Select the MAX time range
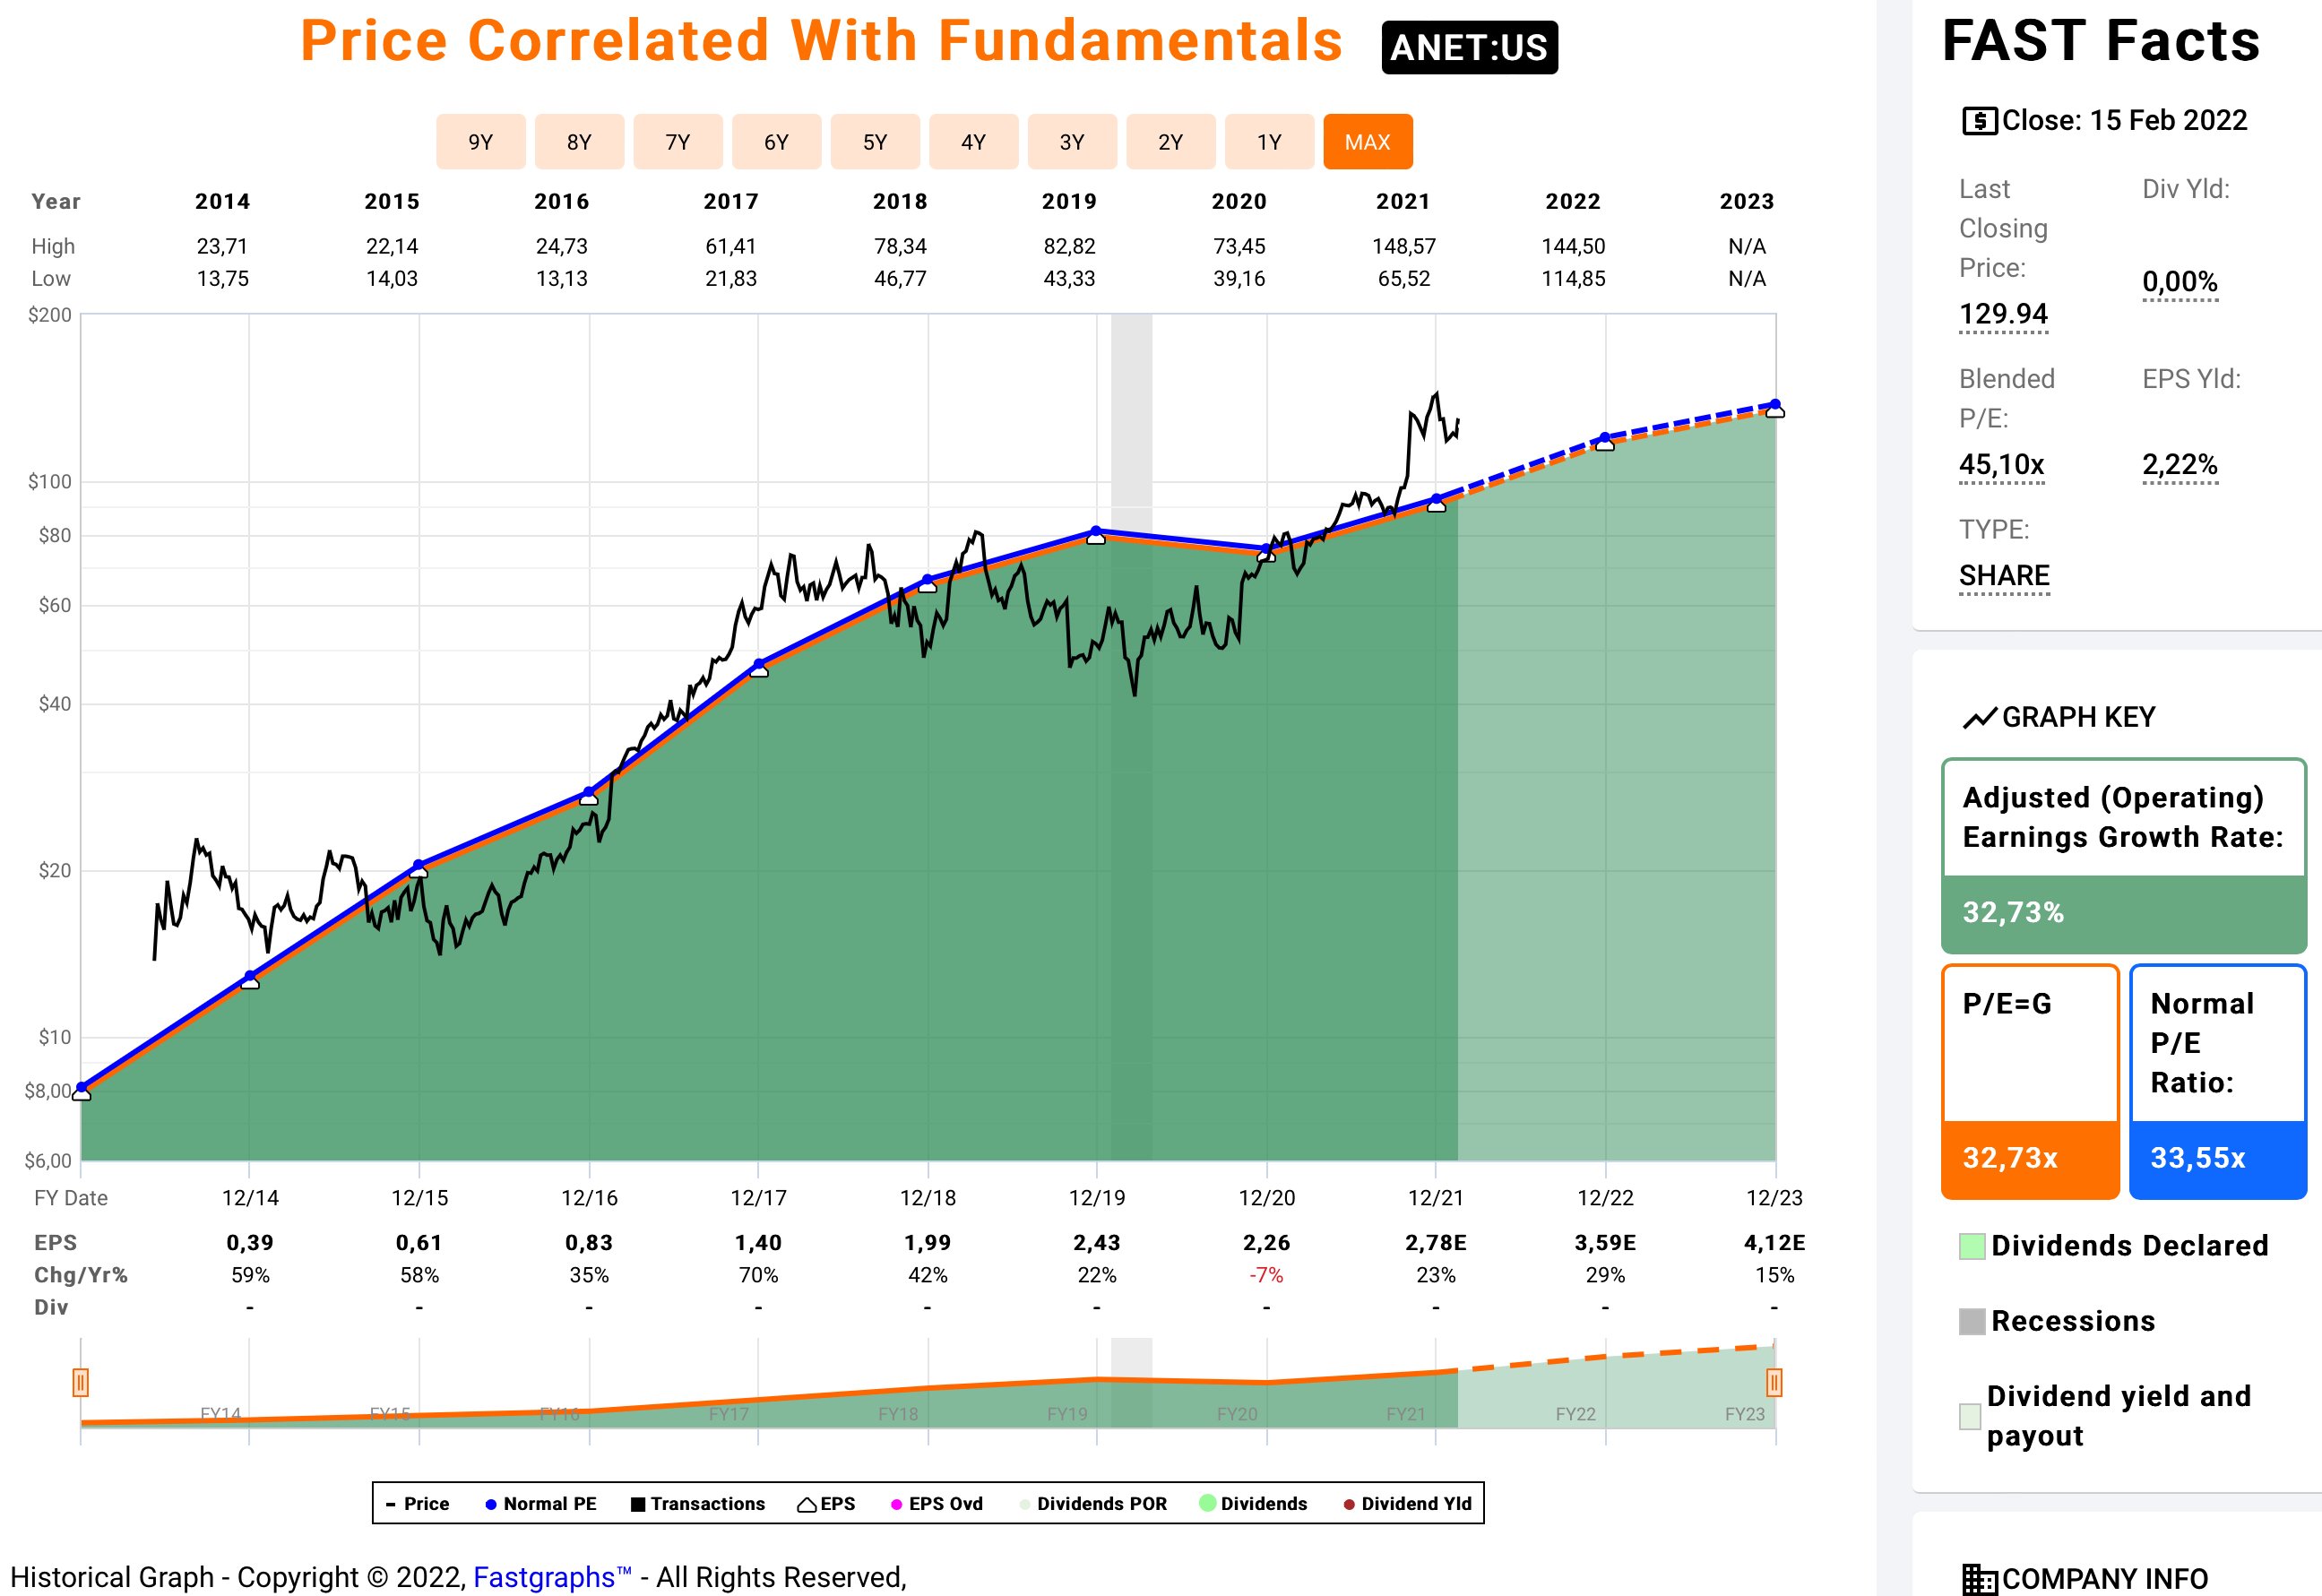Screen dimensions: 2322x1596 coord(1367,142)
